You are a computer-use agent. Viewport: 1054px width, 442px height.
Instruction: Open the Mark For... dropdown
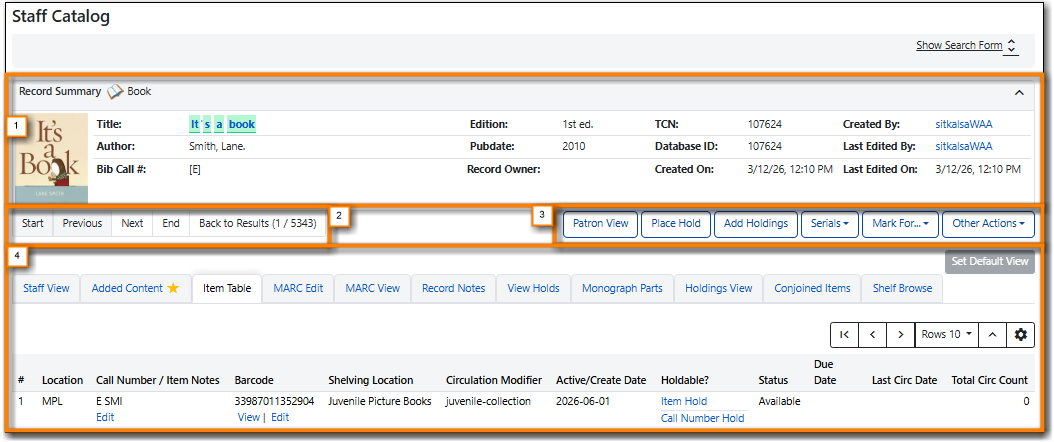(900, 224)
